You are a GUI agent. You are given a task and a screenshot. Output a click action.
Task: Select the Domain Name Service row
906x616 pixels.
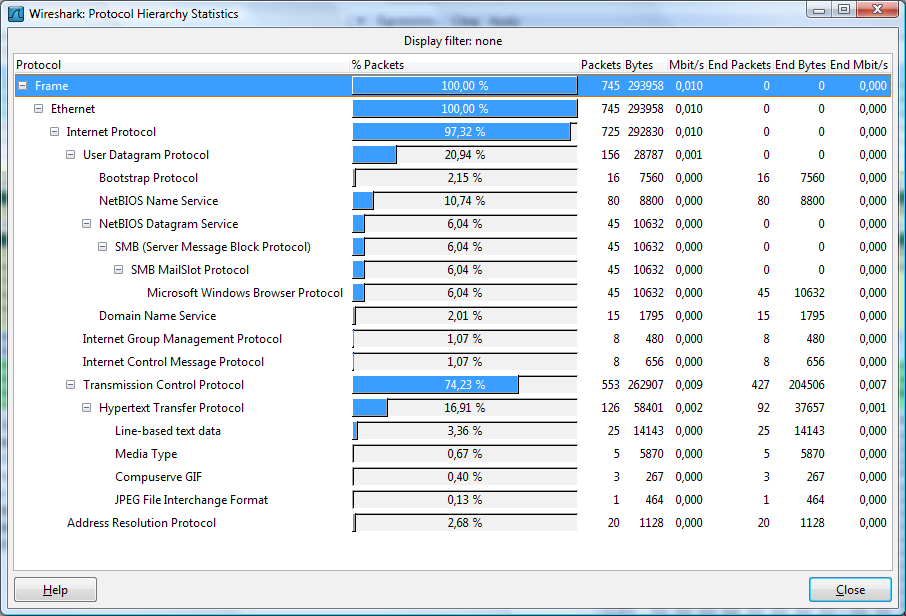pyautogui.click(x=452, y=316)
